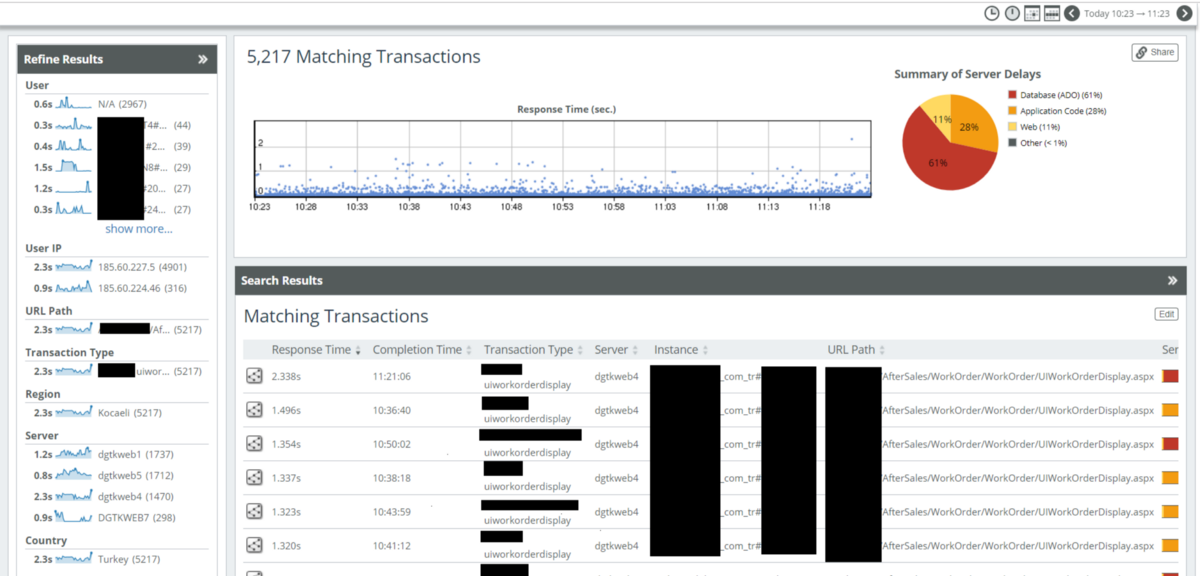
Task: Open transaction details icon for 1.496s row
Action: click(x=255, y=410)
